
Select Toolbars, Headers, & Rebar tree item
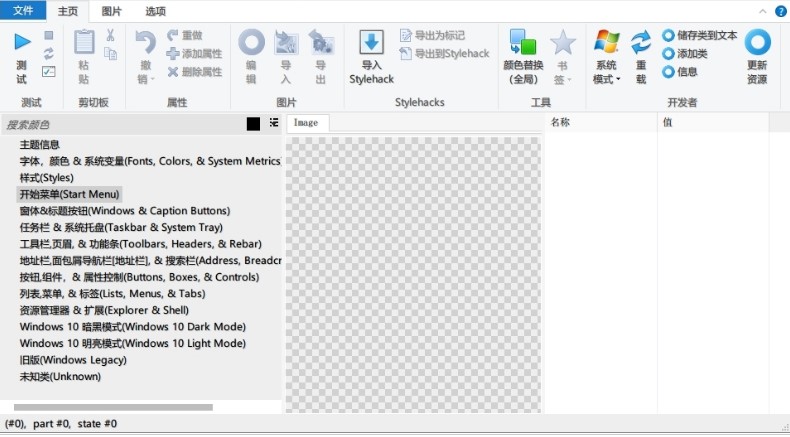[141, 244]
